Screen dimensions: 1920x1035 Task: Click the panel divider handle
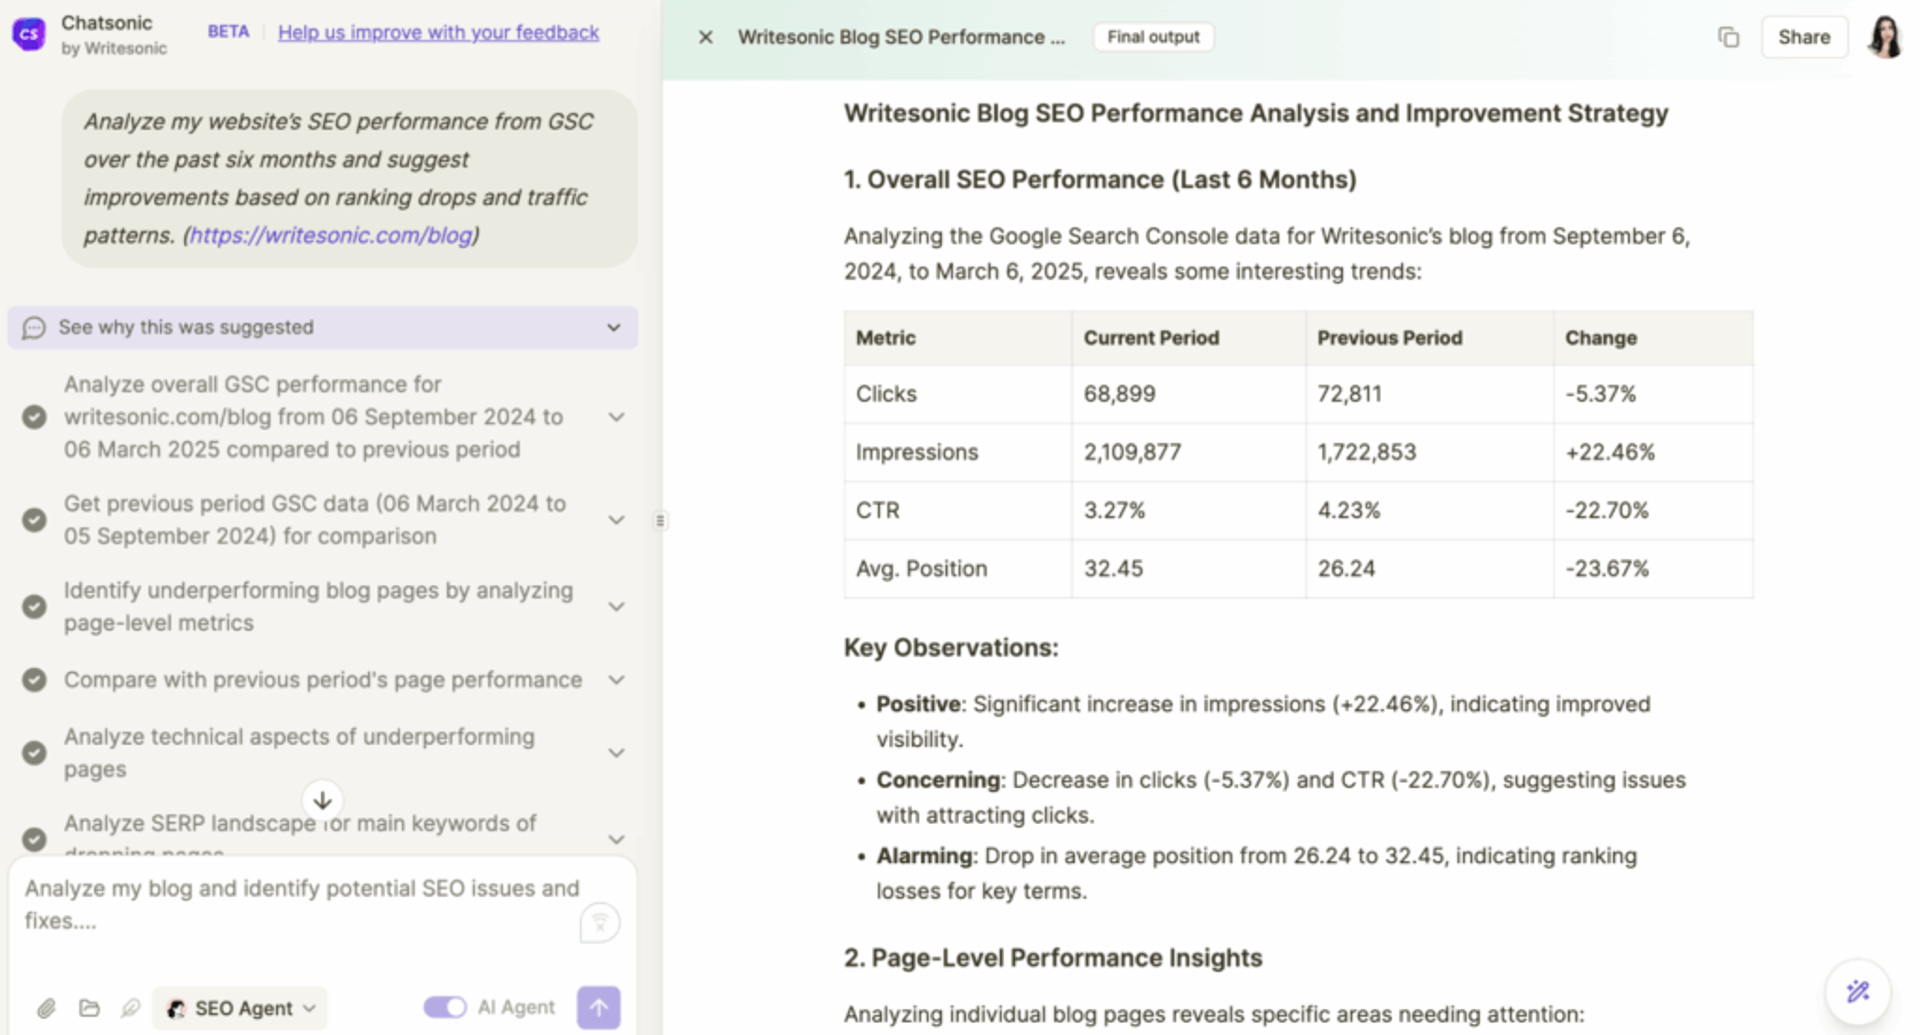click(660, 520)
